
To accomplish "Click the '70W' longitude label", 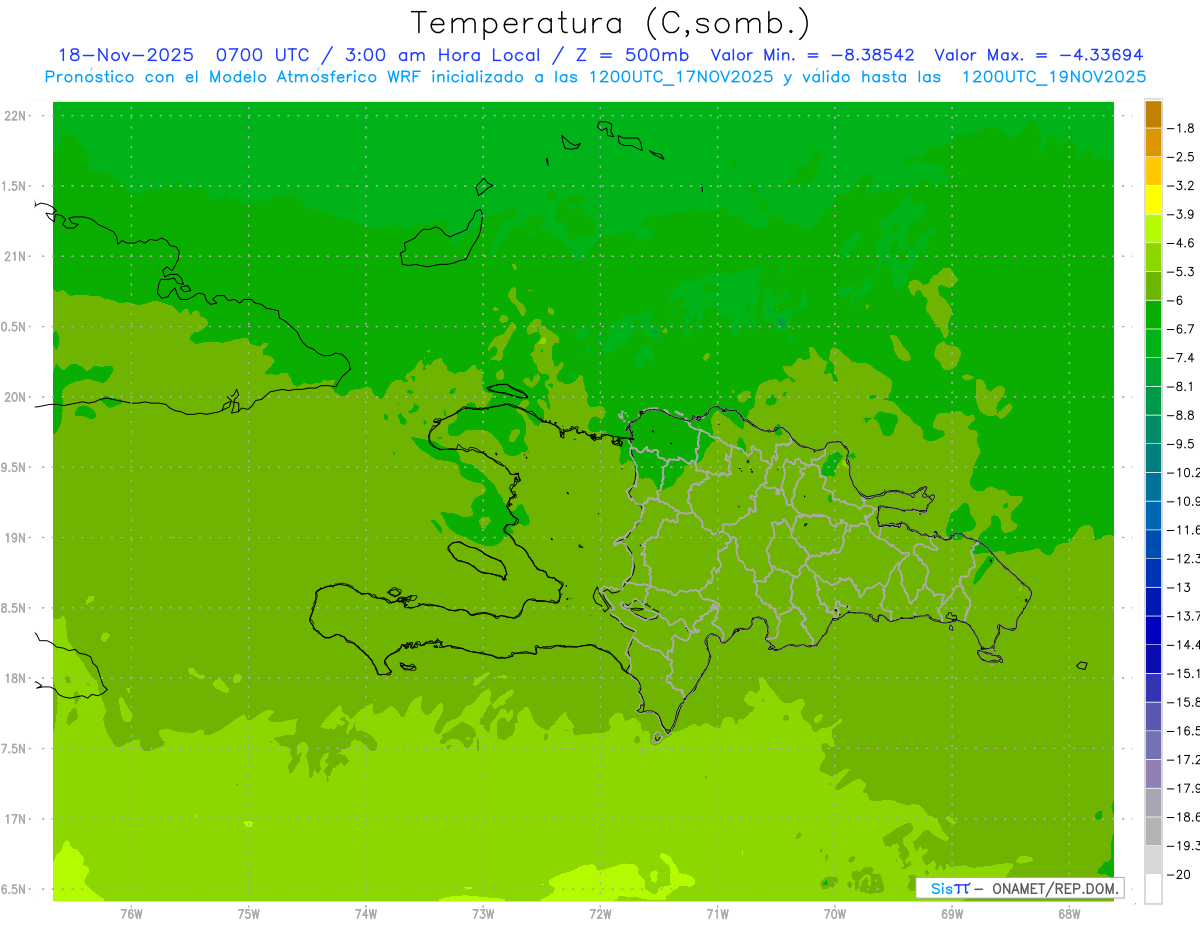I will tap(835, 913).
